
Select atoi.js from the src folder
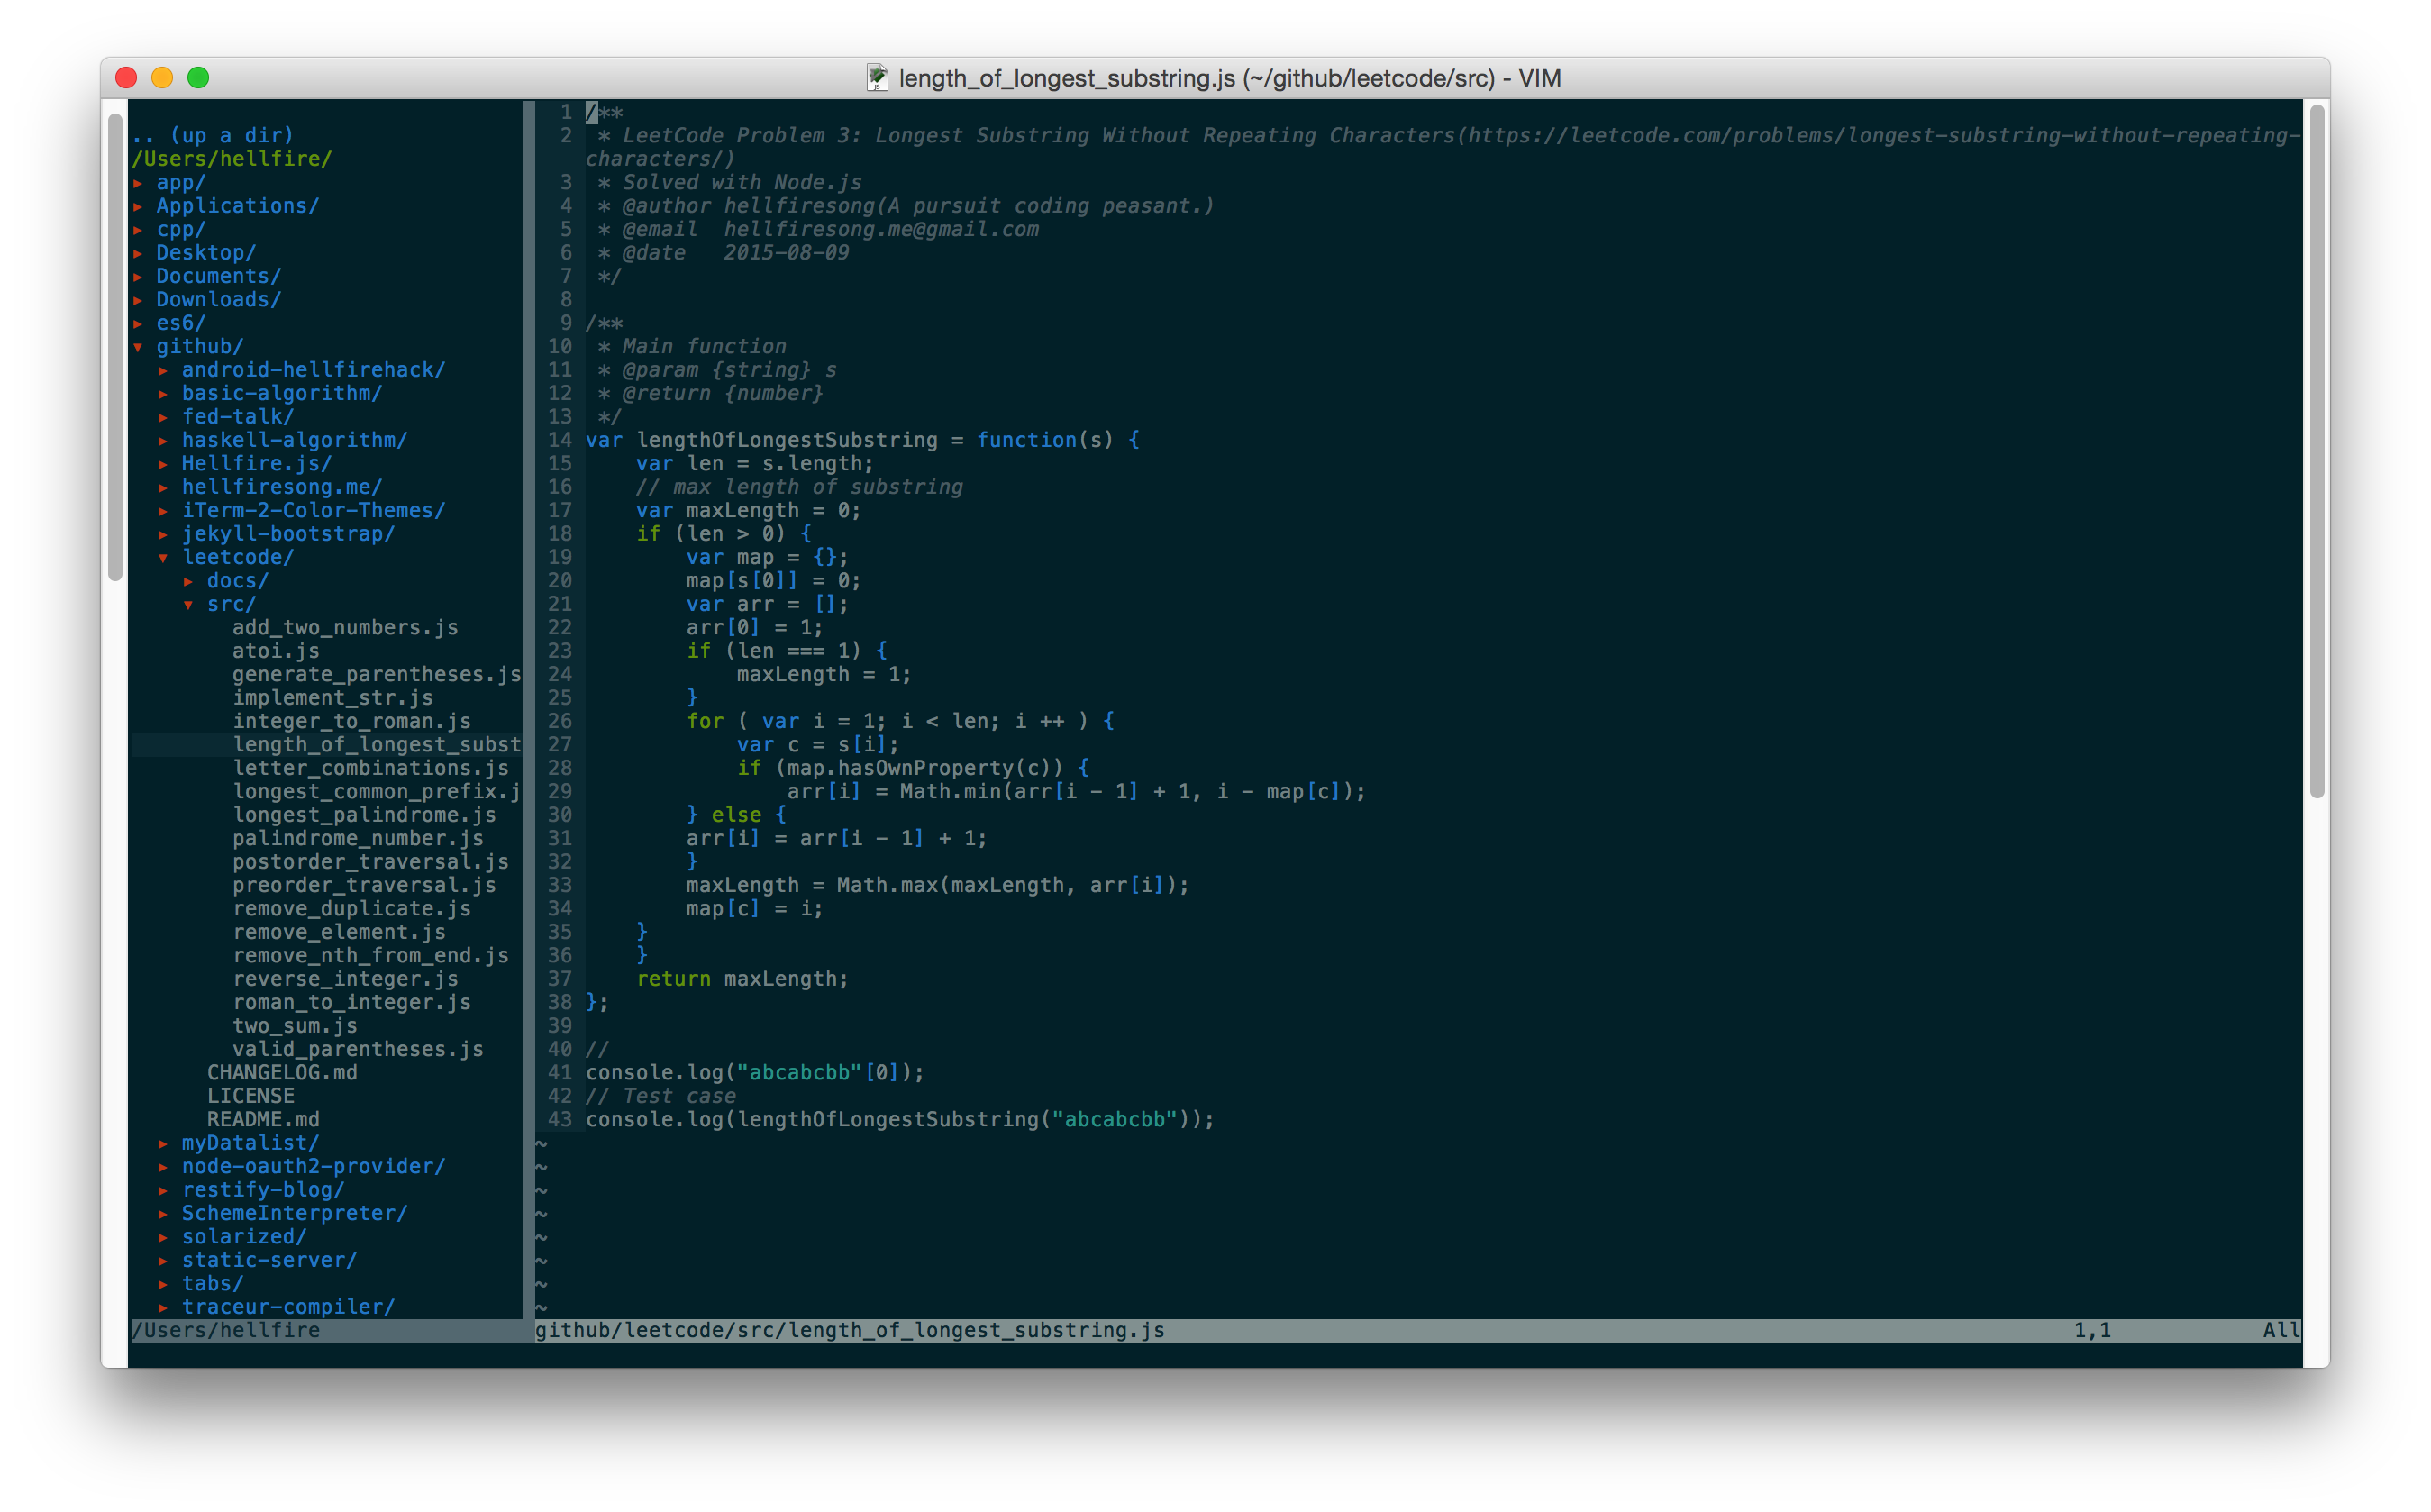pos(276,651)
